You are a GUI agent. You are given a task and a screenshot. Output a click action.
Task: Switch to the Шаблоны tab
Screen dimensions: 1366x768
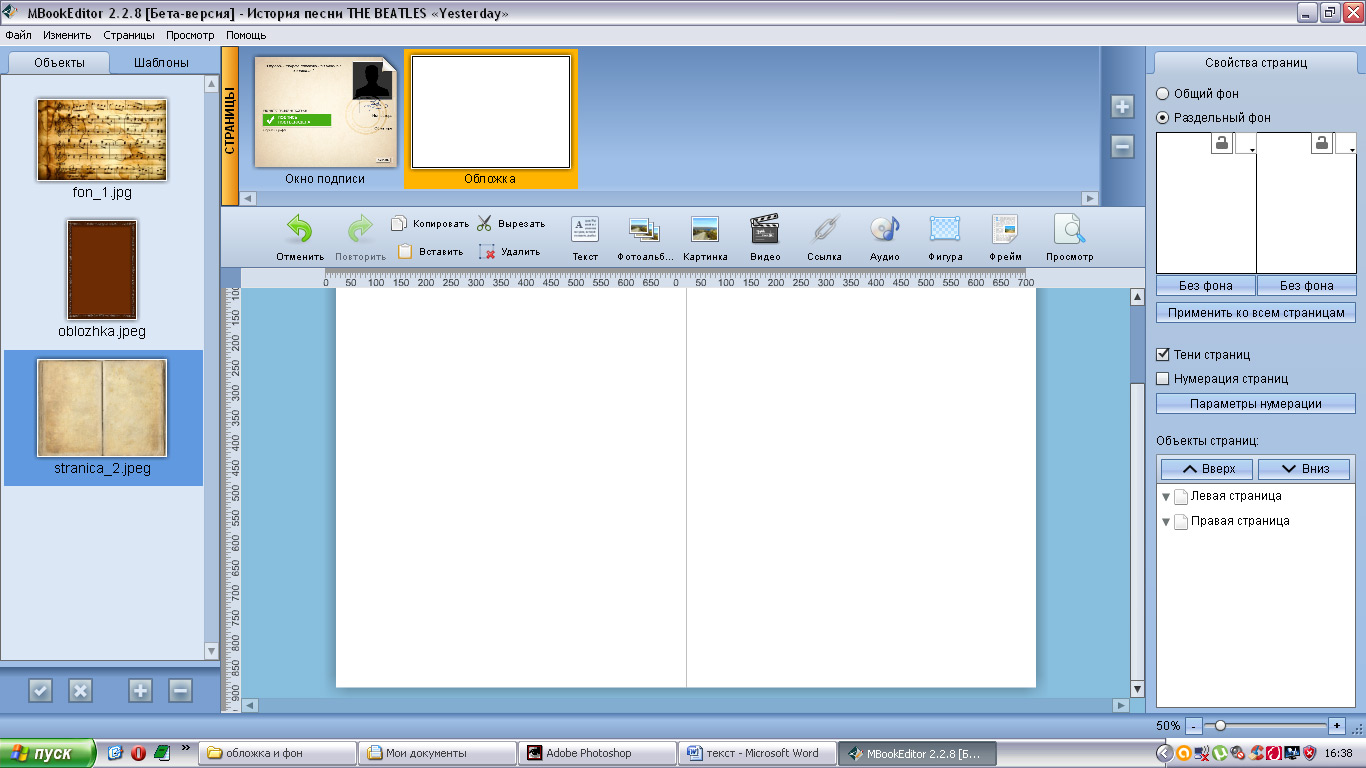(x=162, y=62)
